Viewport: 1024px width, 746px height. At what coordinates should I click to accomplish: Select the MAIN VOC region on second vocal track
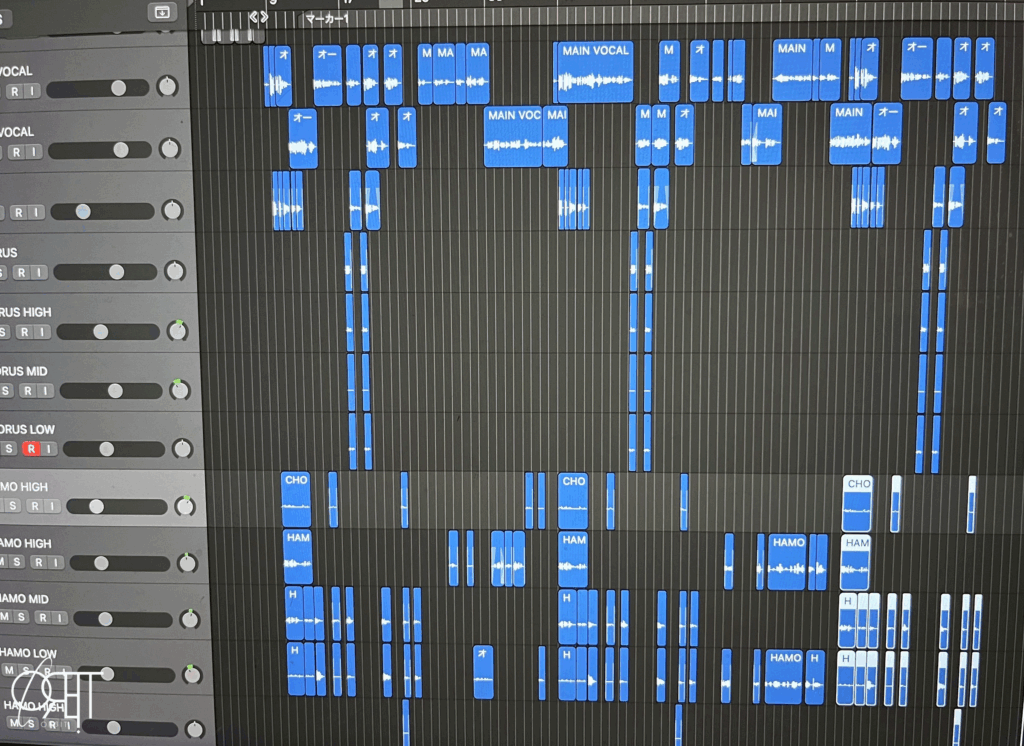coord(513,136)
